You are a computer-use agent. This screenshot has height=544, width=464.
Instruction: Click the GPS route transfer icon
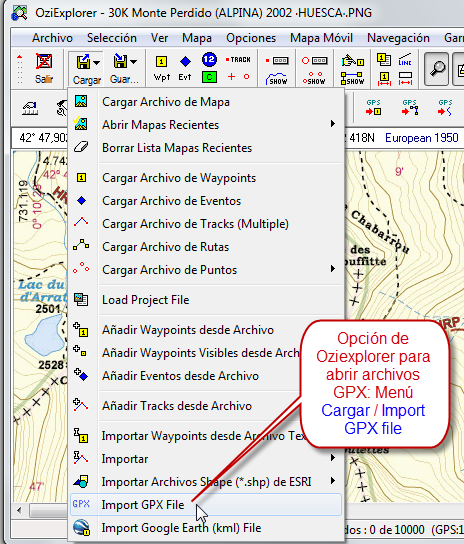click(x=410, y=107)
